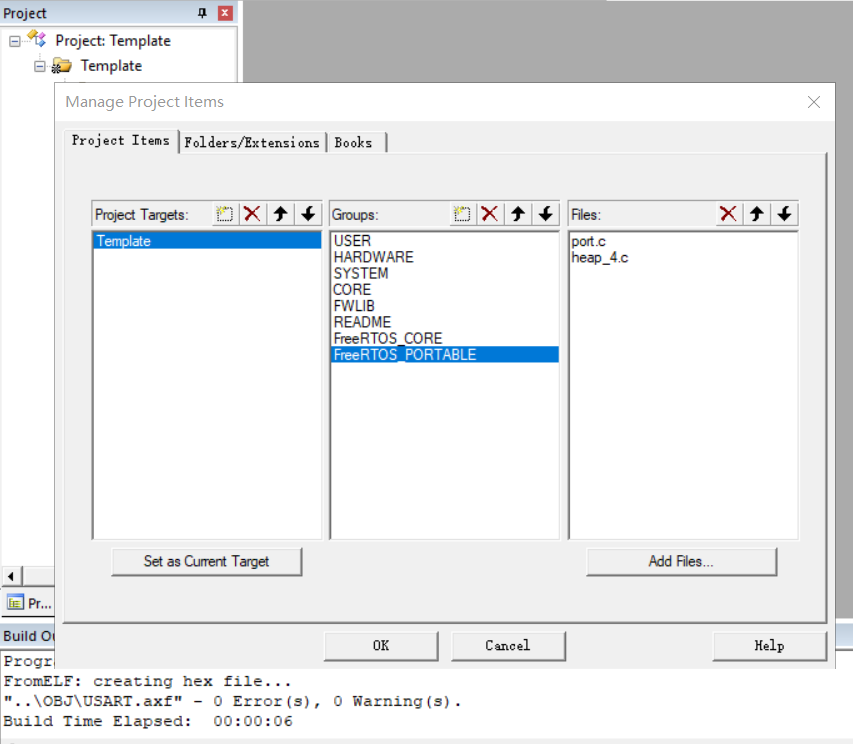Move Project Target up
Viewport: 853px width, 744px height.
tap(280, 214)
